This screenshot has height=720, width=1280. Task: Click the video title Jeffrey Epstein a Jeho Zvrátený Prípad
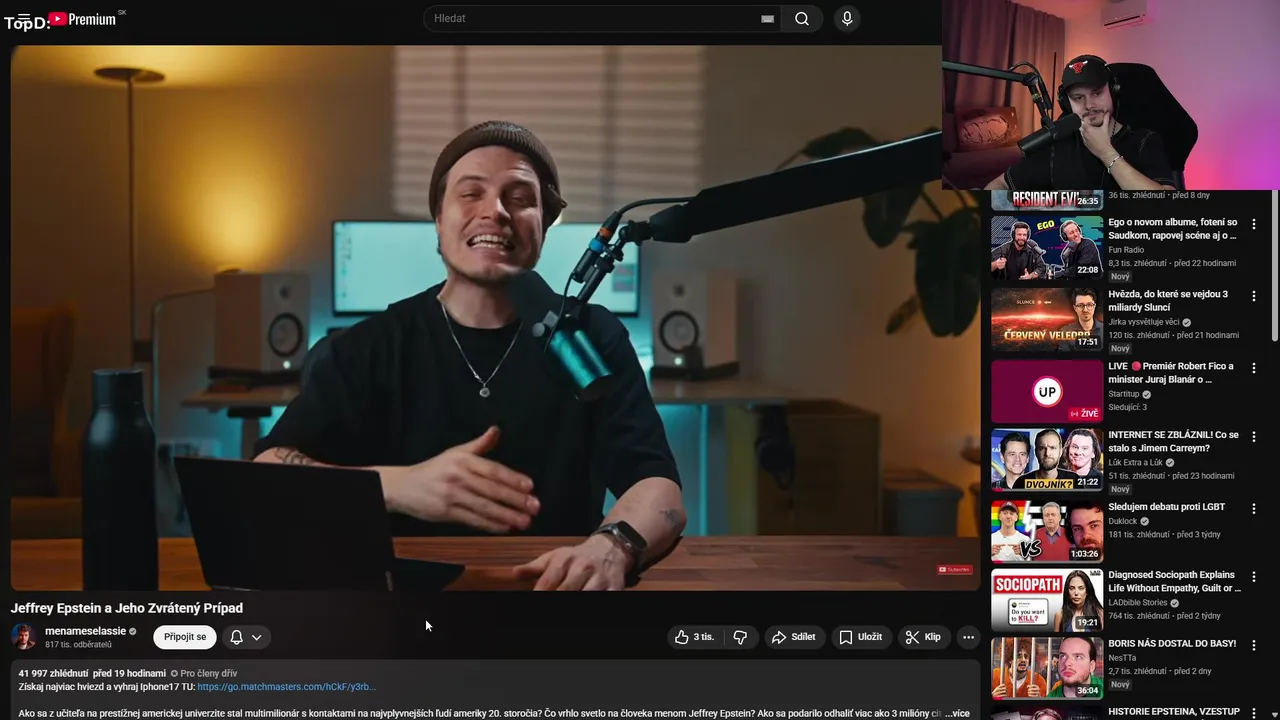coord(127,608)
